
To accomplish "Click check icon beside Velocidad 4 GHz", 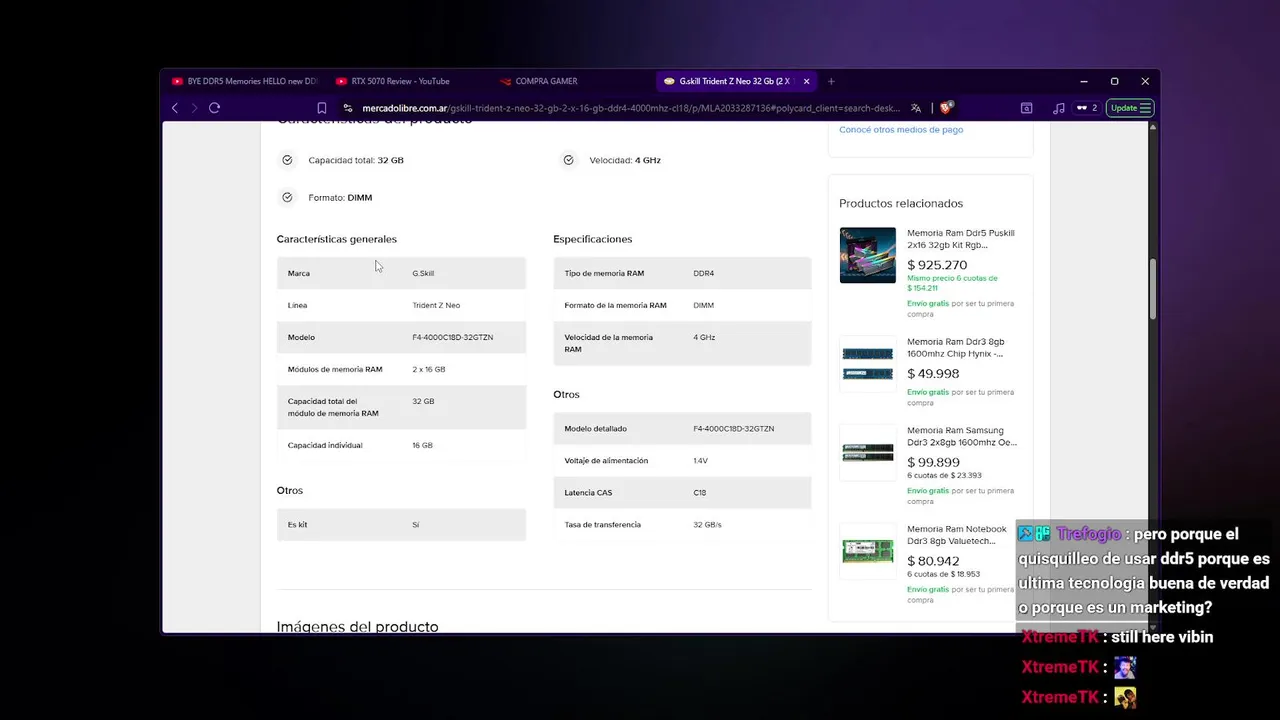I will (568, 160).
